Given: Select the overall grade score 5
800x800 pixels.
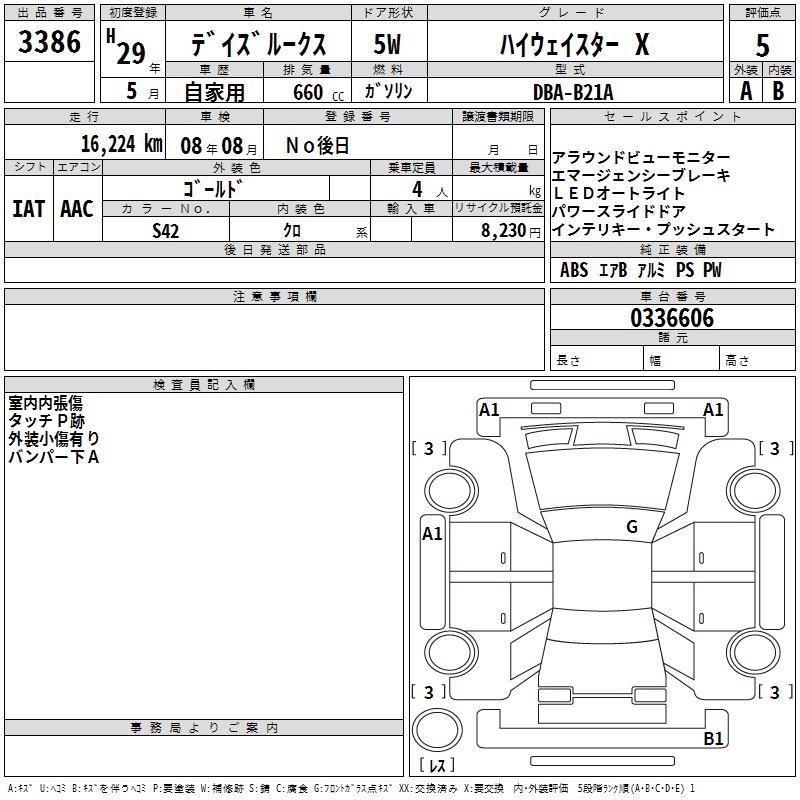Looking at the screenshot, I should tap(762, 46).
